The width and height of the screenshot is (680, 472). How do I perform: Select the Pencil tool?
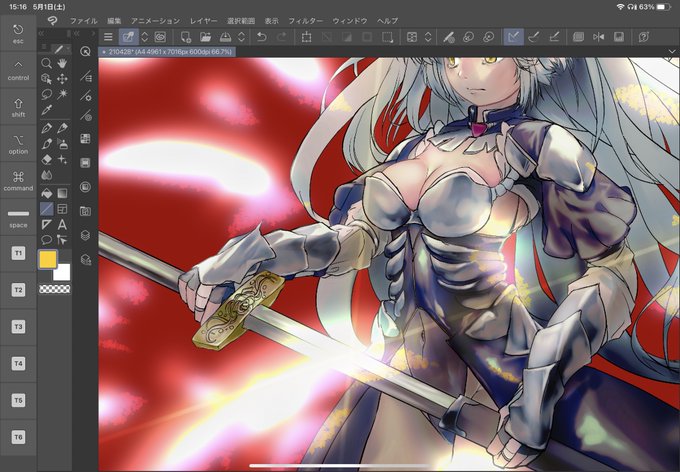[x=62, y=128]
